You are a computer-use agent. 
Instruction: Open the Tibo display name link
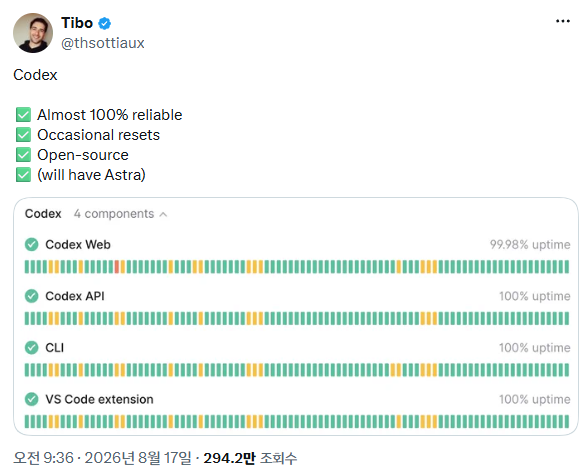(77, 23)
